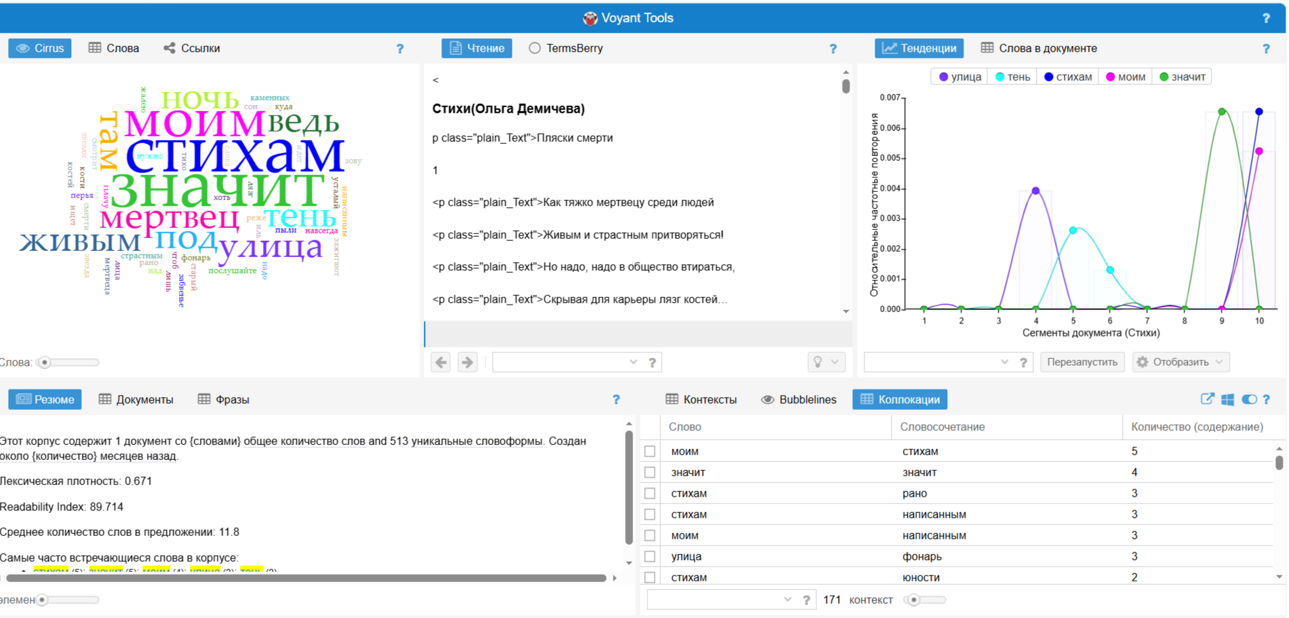Screen dimensions: 1289x618
Task: Click the word стихам in the Cirrus cloud
Action: click(236, 154)
